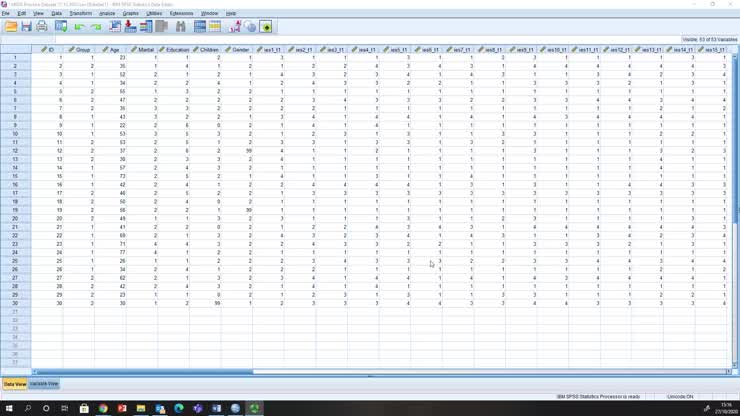Open Google Chrome from the taskbar
Image resolution: width=740 pixels, height=416 pixels.
coord(103,408)
